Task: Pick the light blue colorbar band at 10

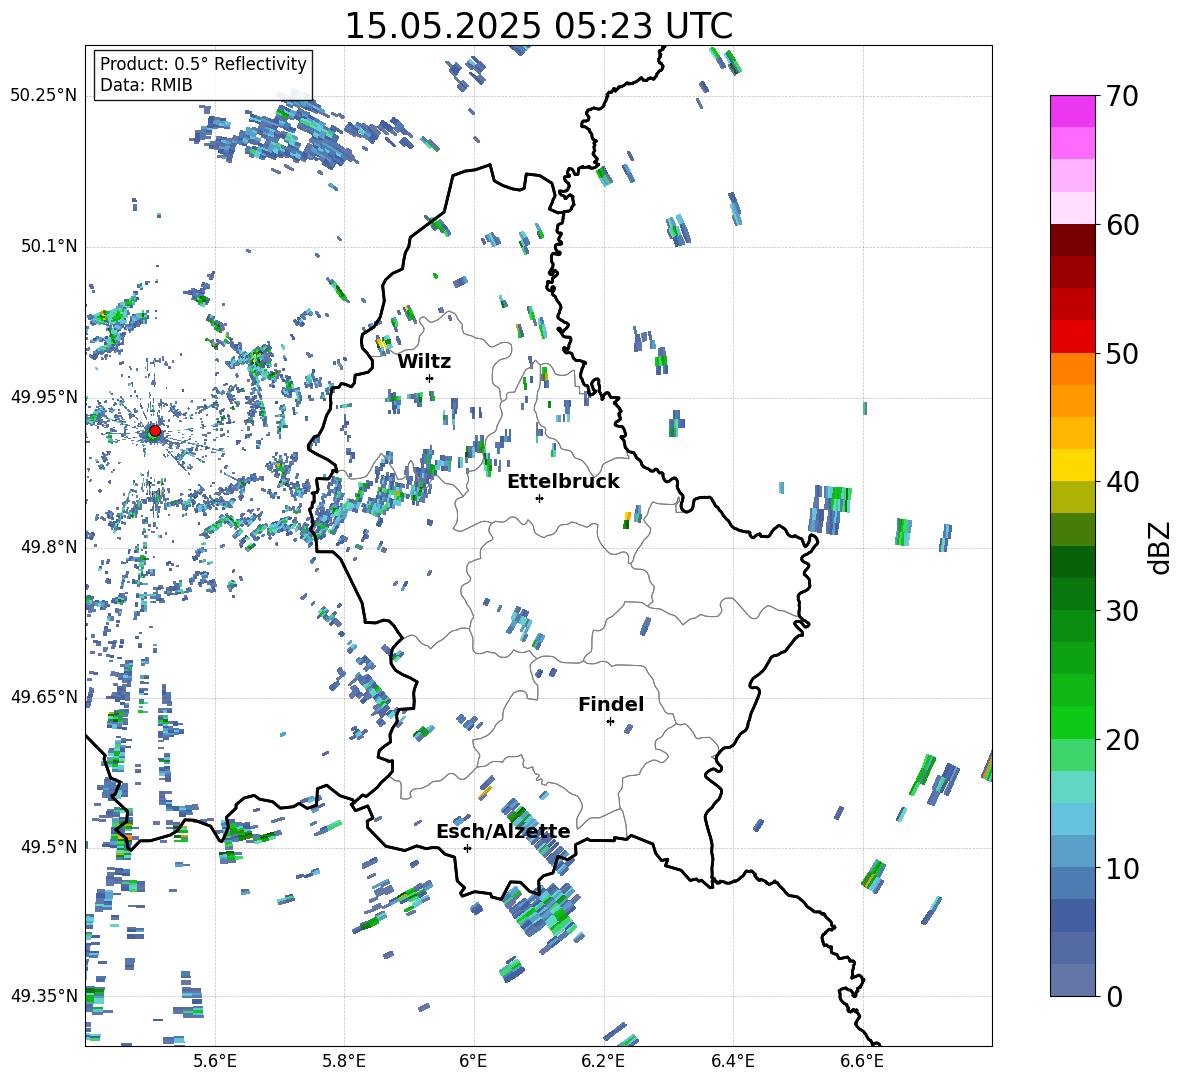Action: tap(1072, 852)
